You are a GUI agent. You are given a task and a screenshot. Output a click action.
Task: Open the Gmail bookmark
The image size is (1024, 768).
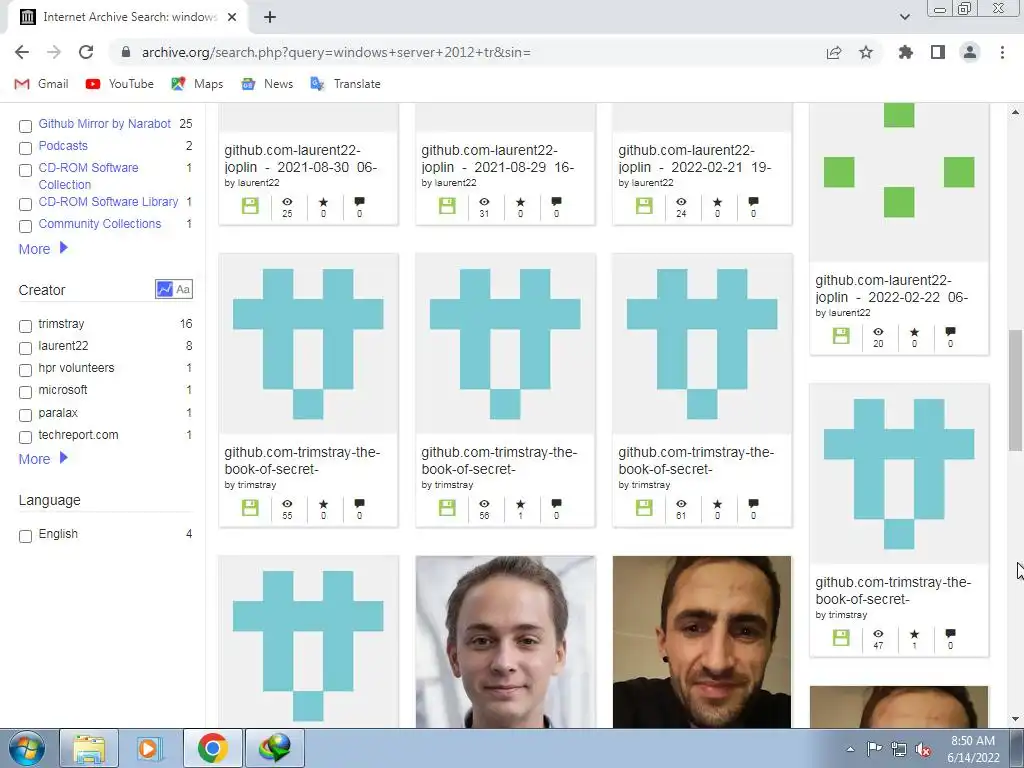41,84
